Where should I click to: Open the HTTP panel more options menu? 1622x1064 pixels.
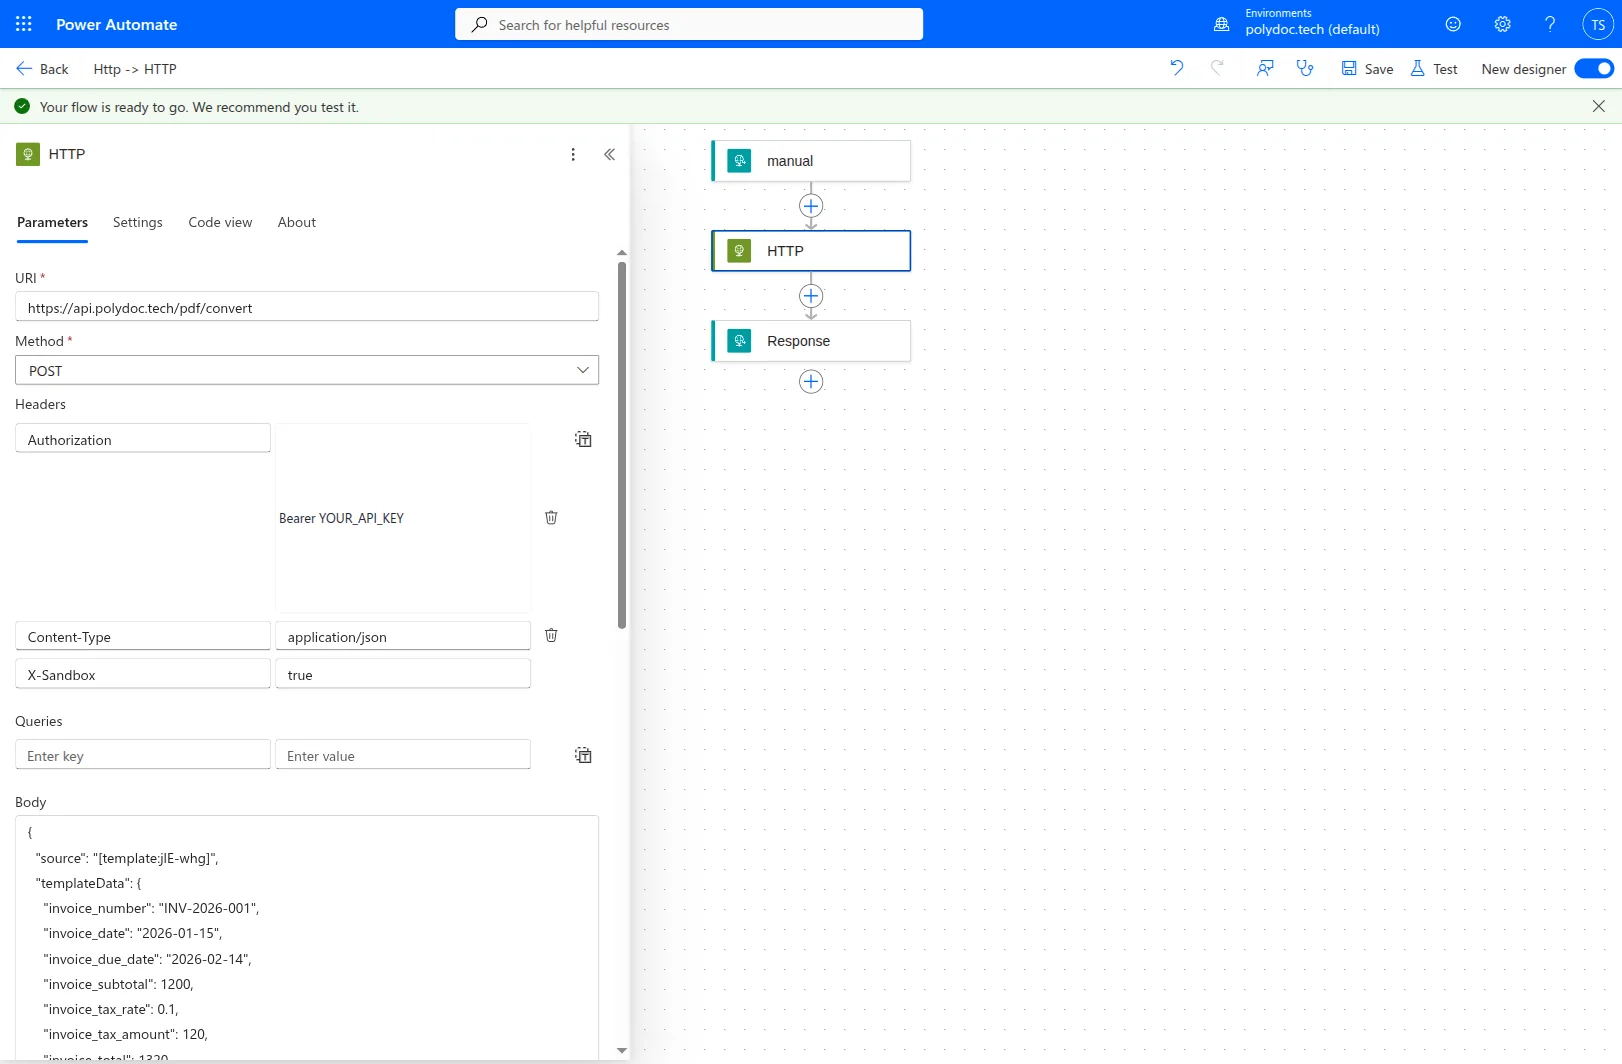(573, 154)
